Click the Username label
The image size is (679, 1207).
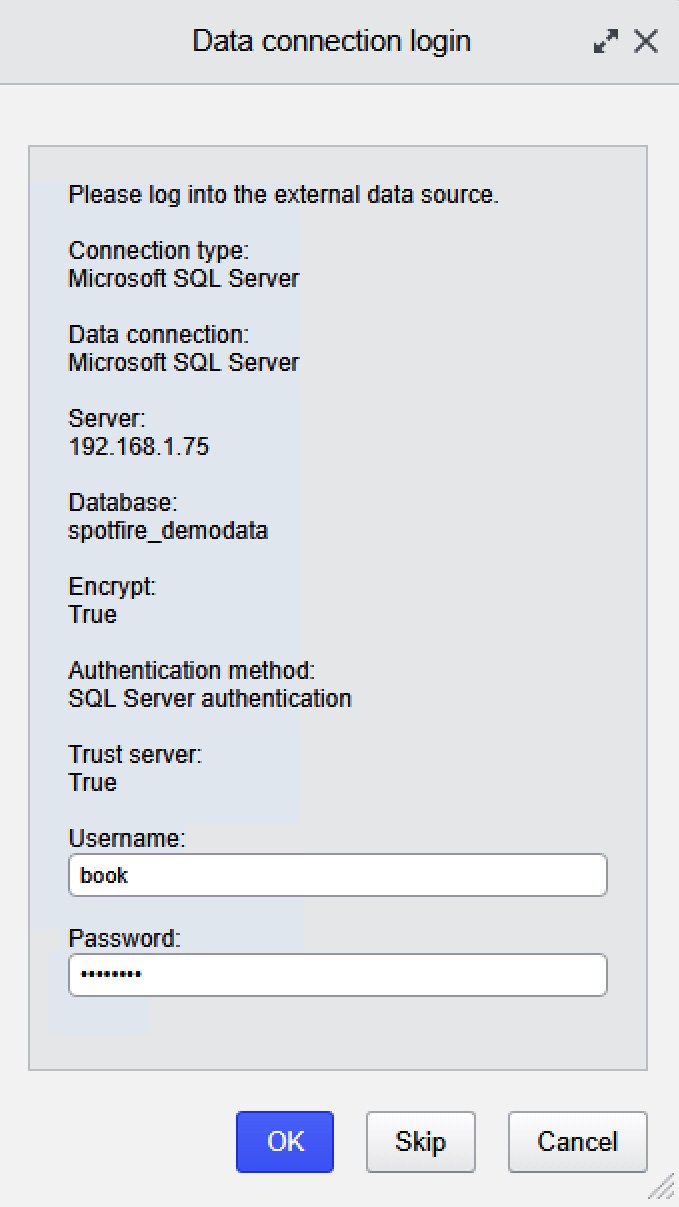(127, 839)
